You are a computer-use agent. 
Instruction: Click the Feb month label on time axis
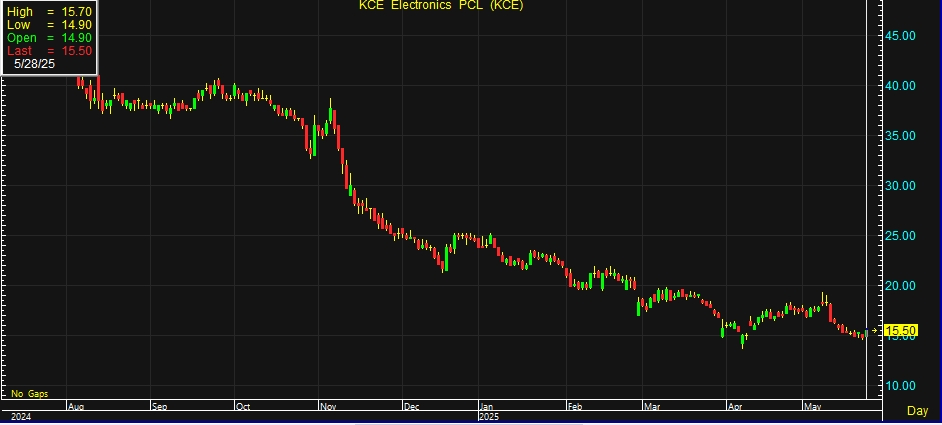point(575,406)
